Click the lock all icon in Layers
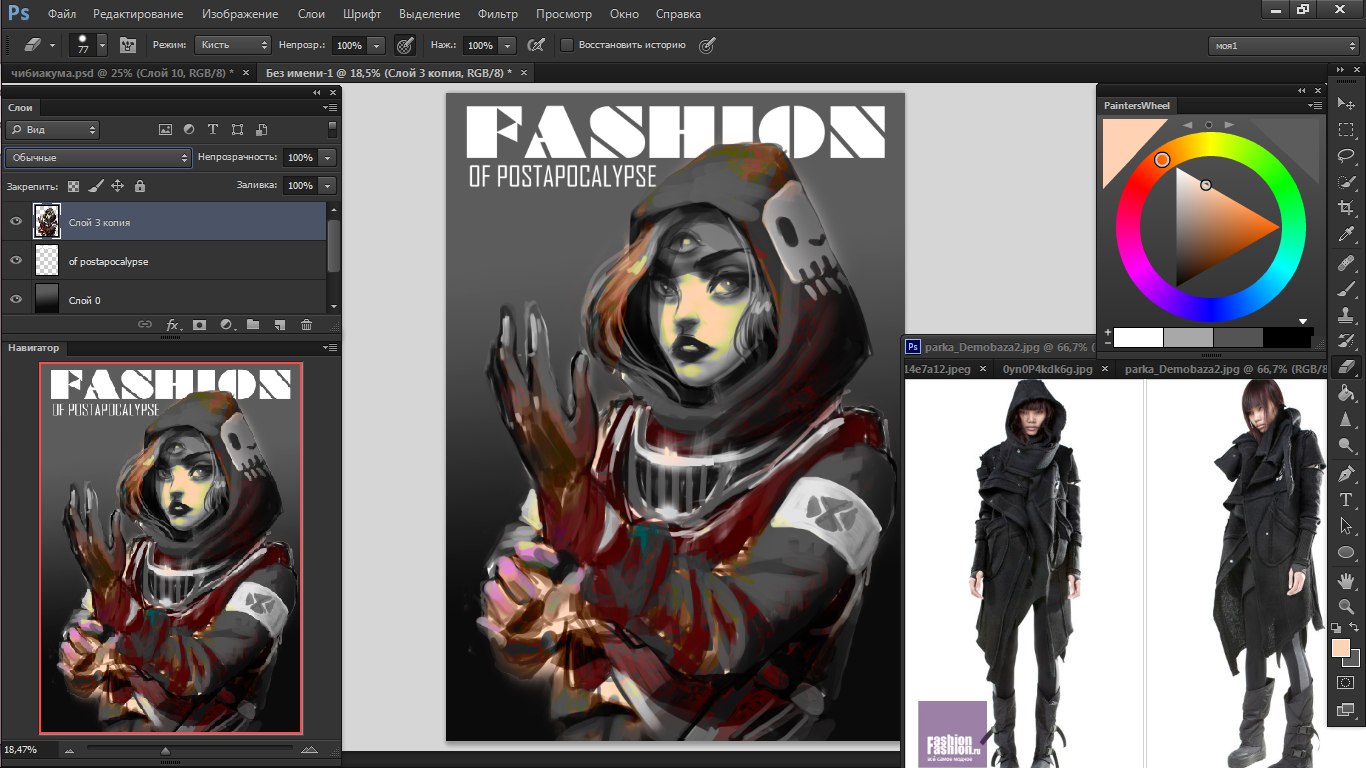 [140, 186]
